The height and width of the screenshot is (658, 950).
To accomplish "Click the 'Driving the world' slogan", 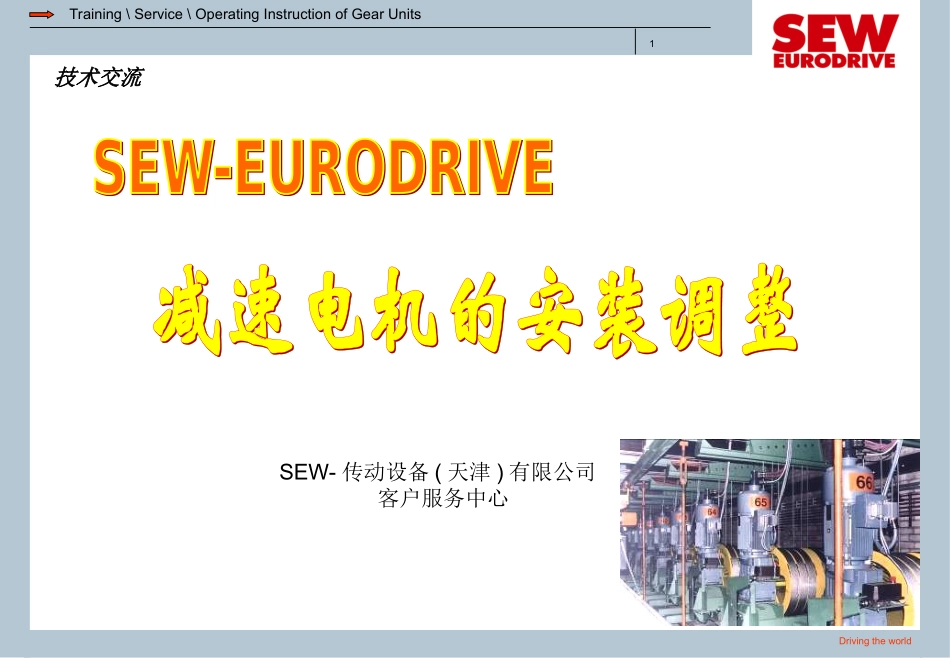I will 875,641.
